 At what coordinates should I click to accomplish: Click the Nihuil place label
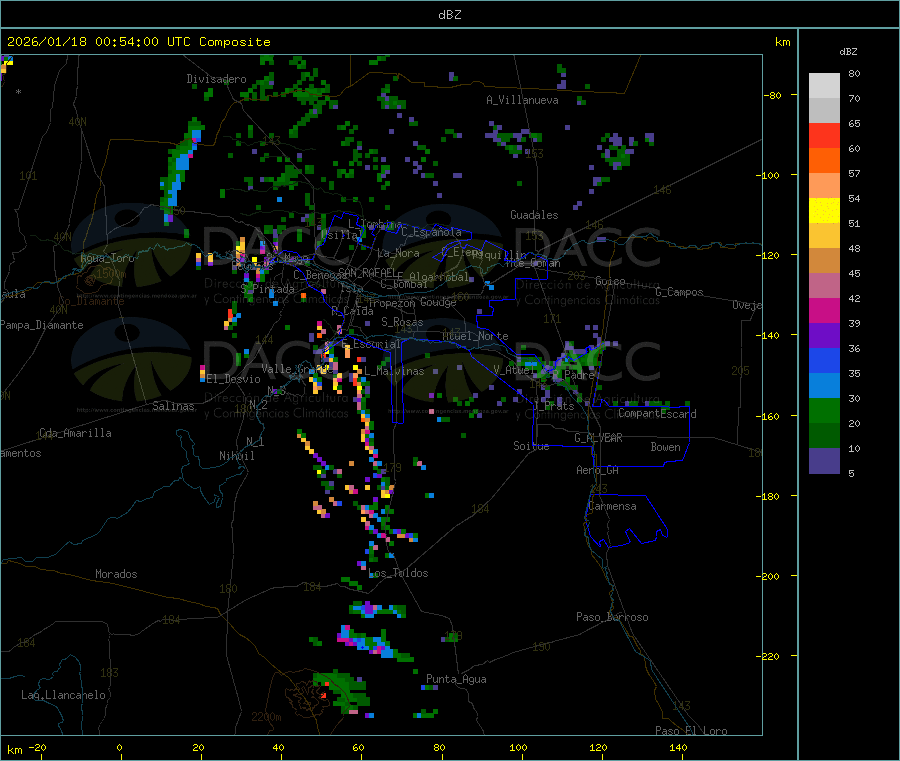pyautogui.click(x=237, y=456)
